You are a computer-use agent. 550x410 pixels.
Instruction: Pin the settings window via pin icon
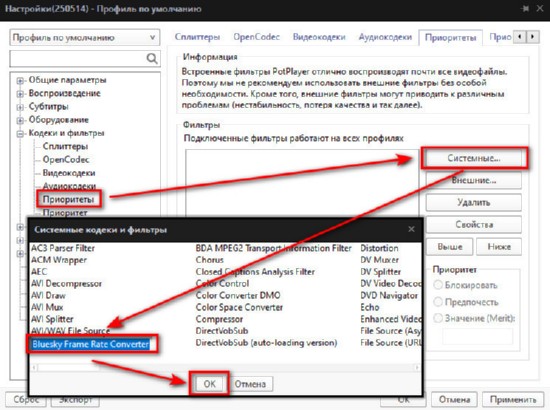pyautogui.click(x=525, y=8)
